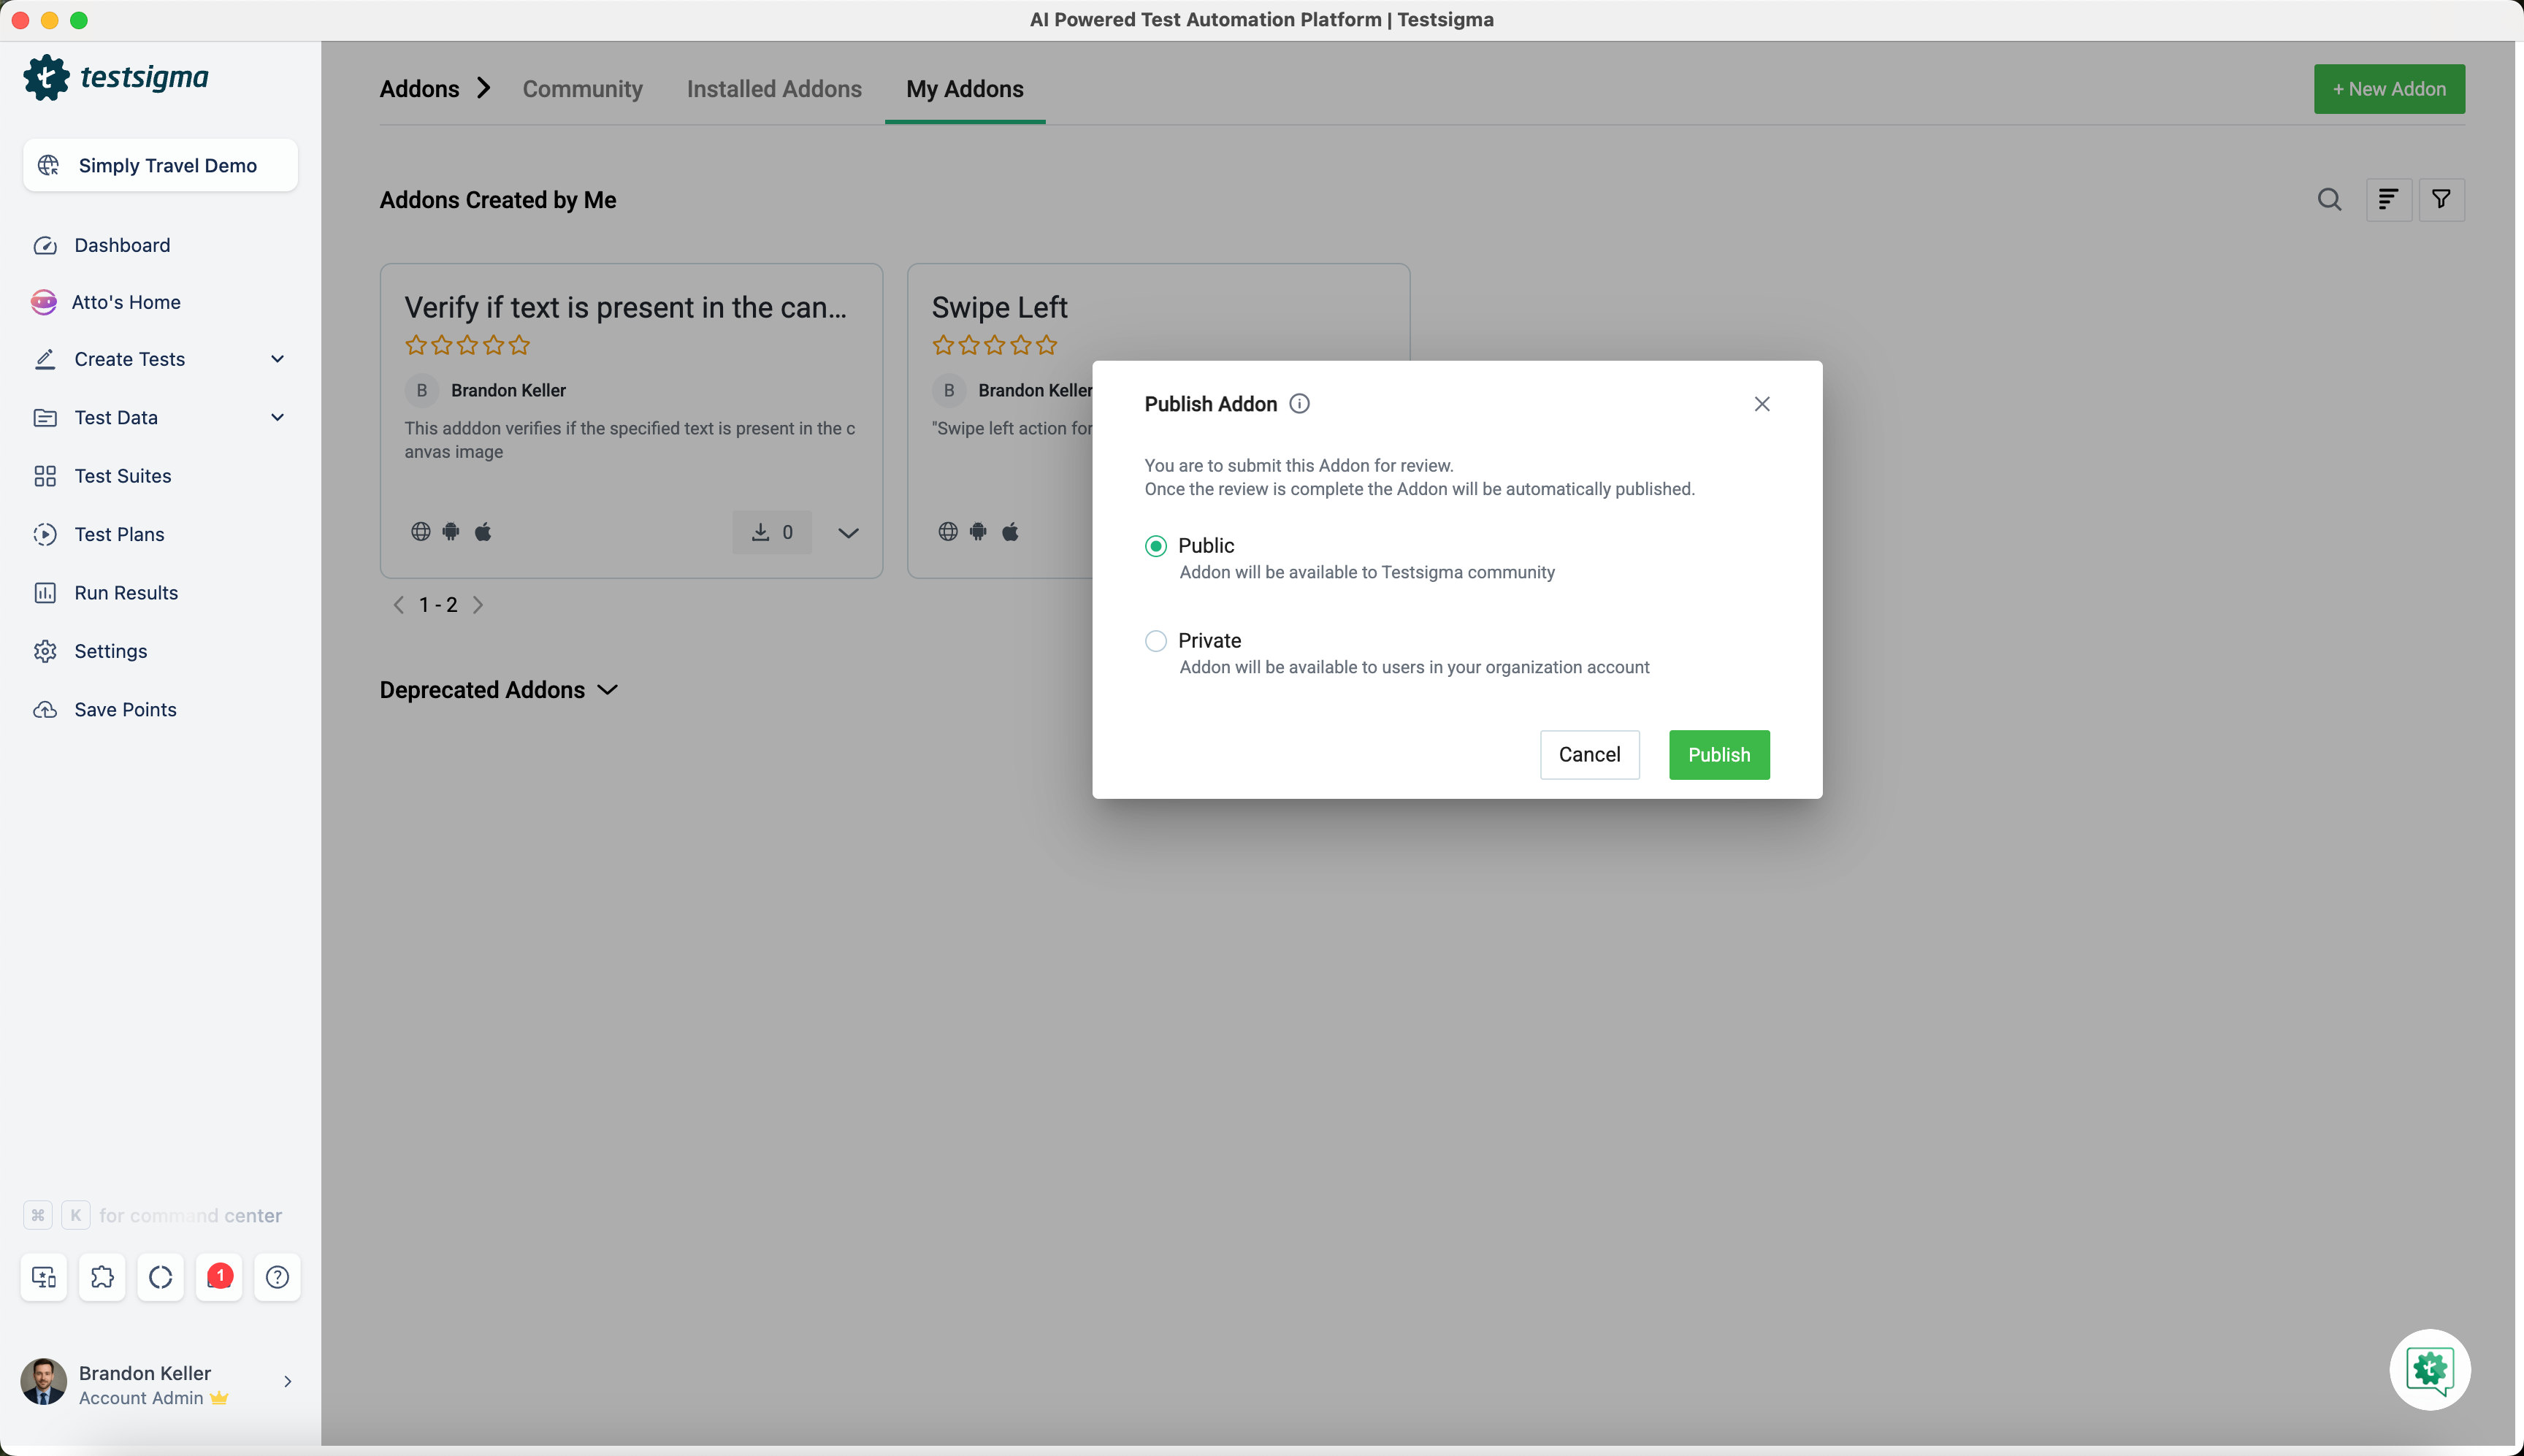Collapse the Deprecated Addons section
Viewport: 2524px width, 1456px height.
[x=607, y=690]
